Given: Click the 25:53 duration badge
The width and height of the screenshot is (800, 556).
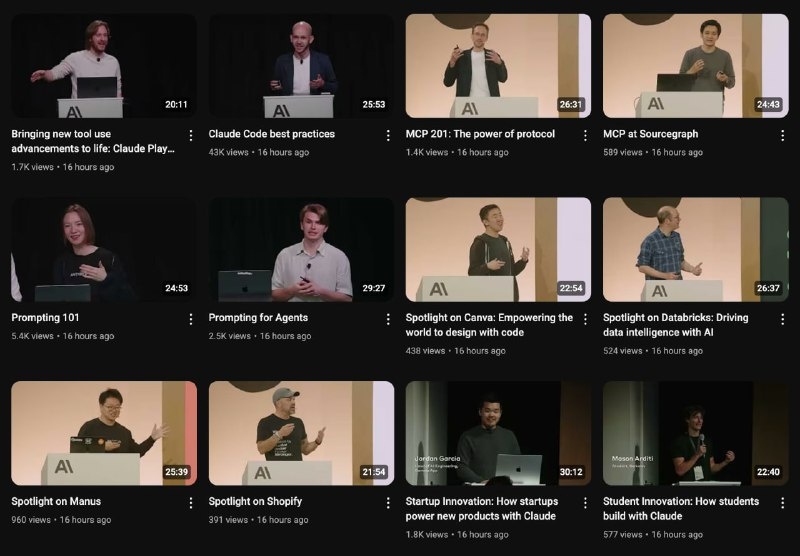Looking at the screenshot, I should (373, 105).
